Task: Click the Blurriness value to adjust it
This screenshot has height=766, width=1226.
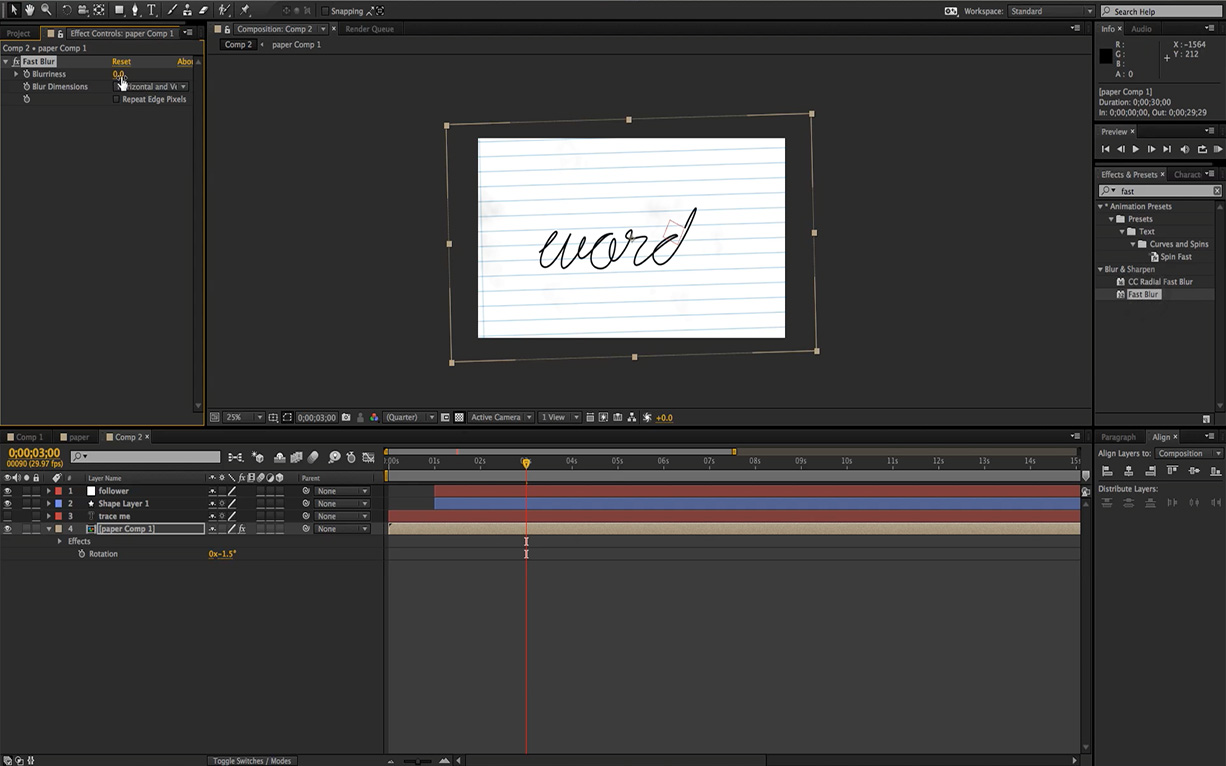Action: coord(120,74)
